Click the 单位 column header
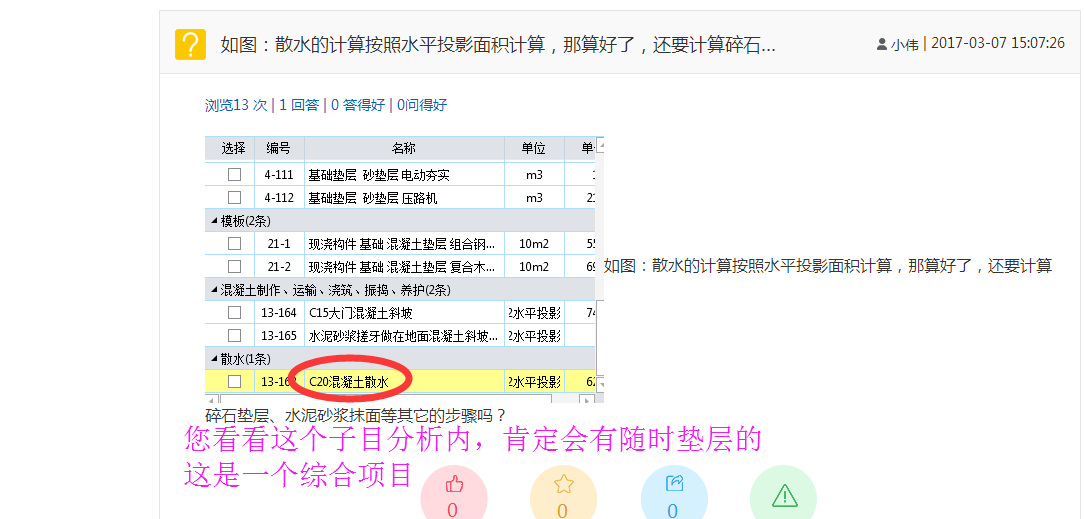Viewport: 1085px width, 519px height. pyautogui.click(x=534, y=148)
